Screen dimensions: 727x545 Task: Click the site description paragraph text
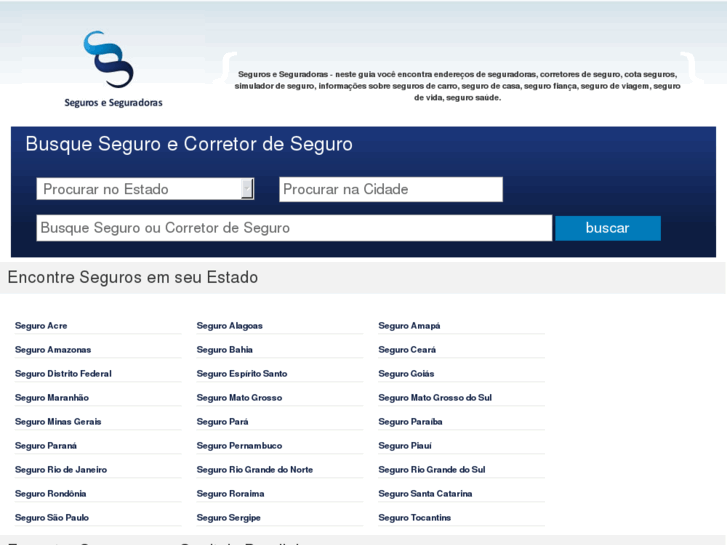[457, 86]
